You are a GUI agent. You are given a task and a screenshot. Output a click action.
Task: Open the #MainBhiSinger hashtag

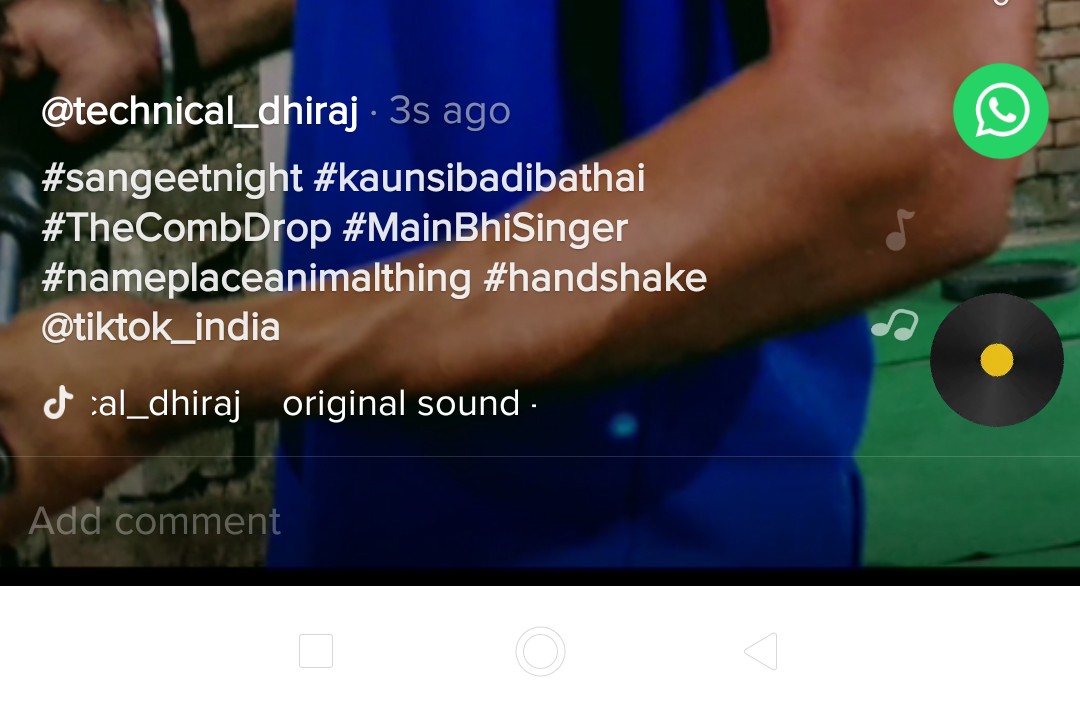pos(486,228)
